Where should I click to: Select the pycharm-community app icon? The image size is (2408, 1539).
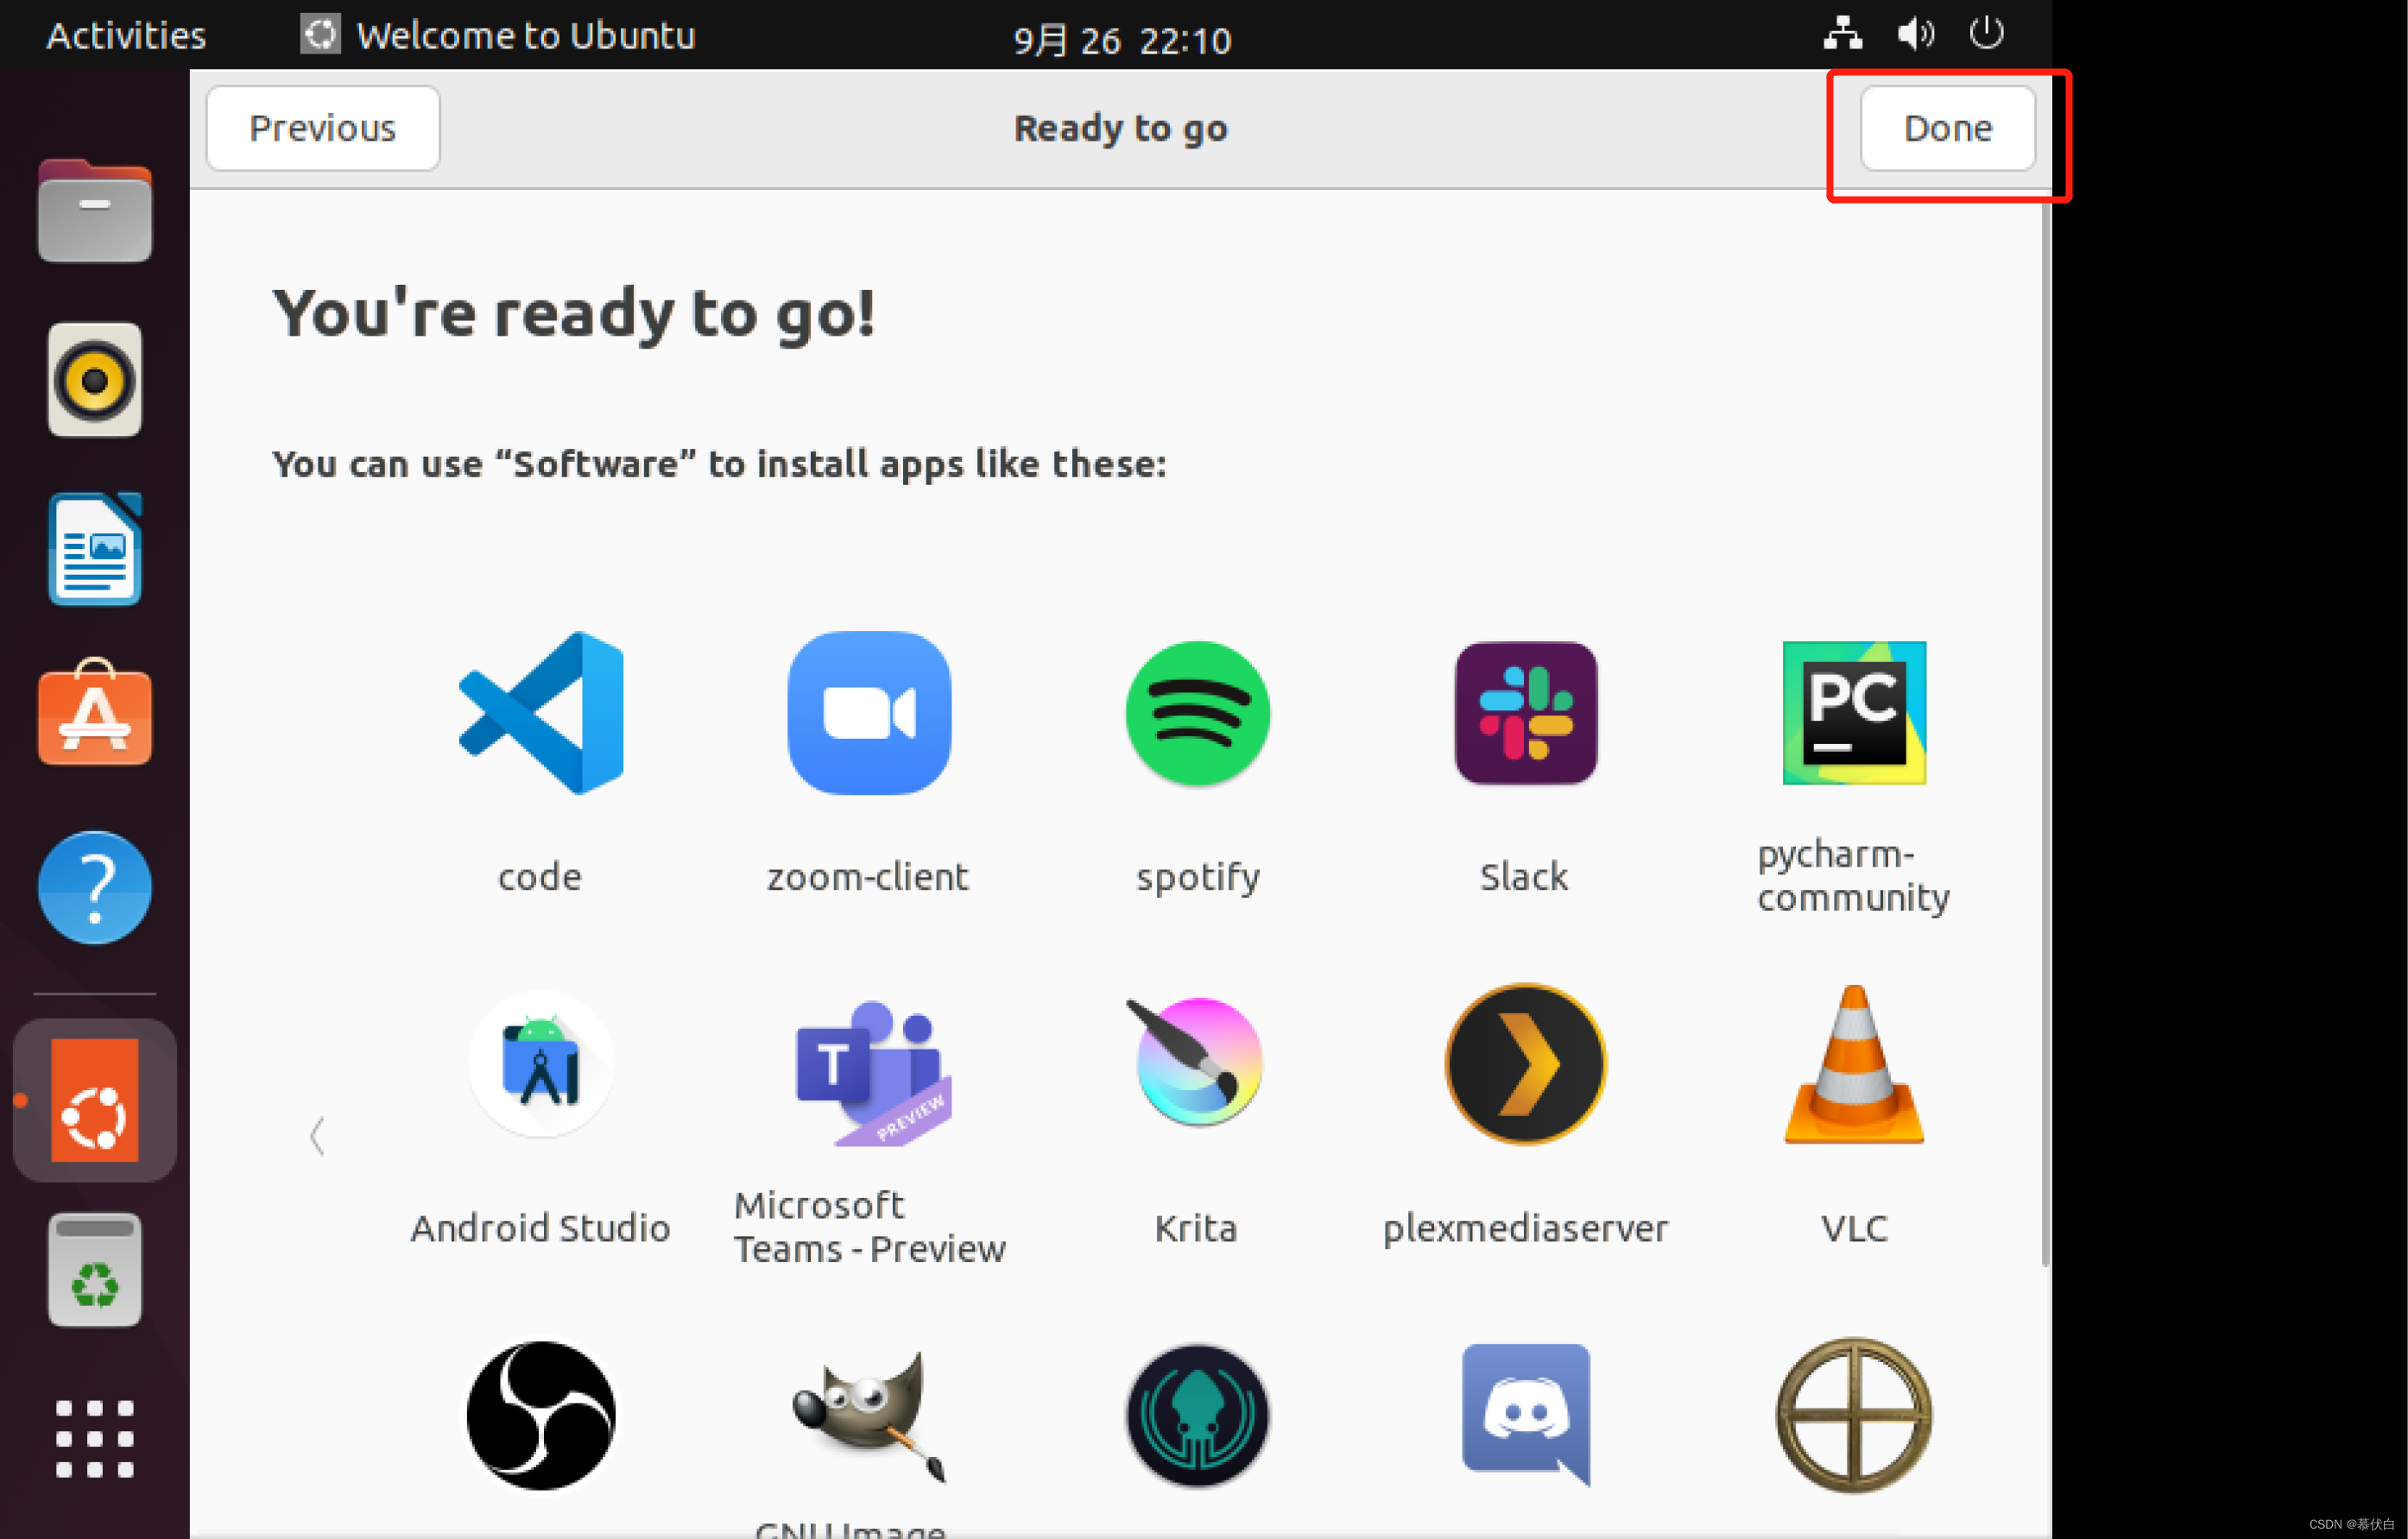coord(1853,713)
